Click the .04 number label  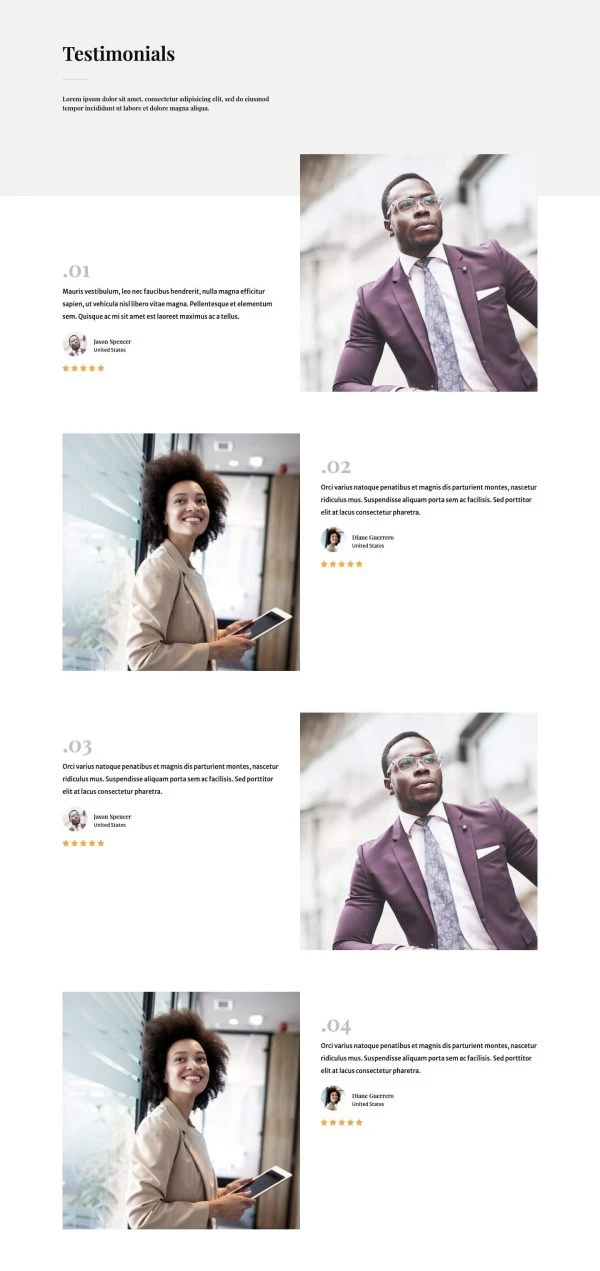tap(336, 1026)
